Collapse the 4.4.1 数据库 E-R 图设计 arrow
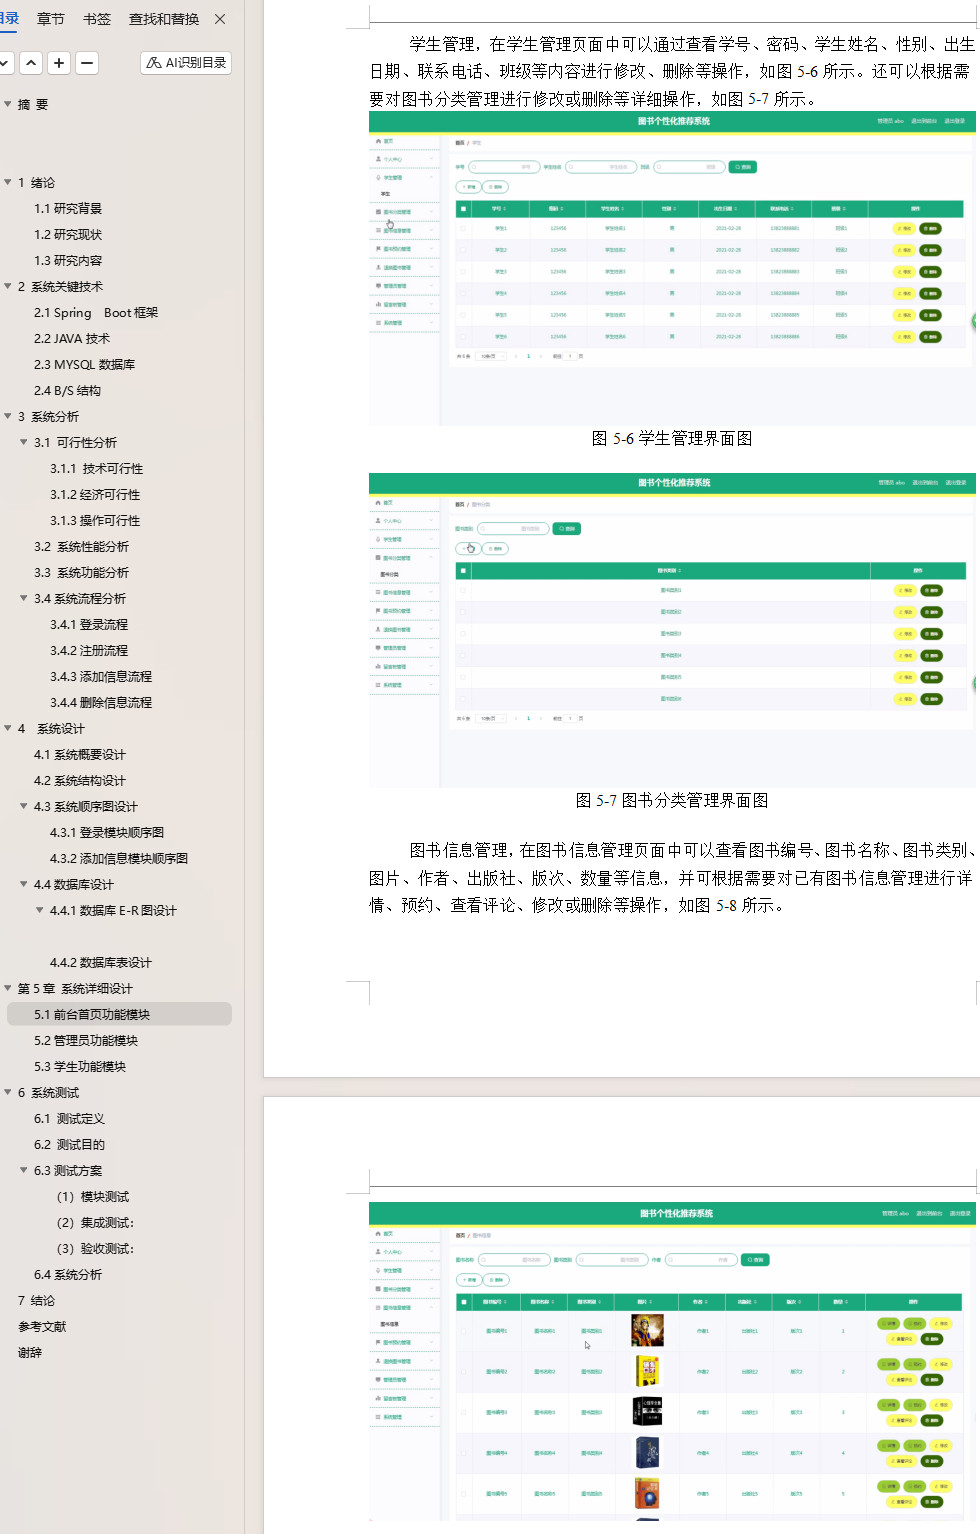Viewport: 980px width, 1534px height. 40,910
